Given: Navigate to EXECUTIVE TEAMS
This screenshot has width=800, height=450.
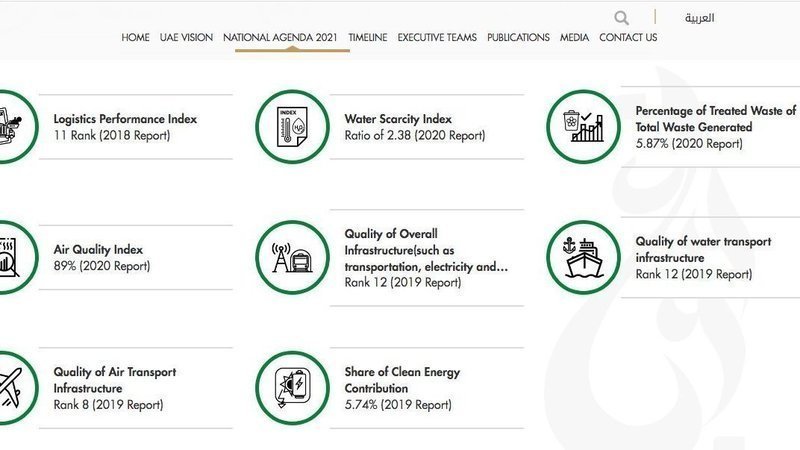Looking at the screenshot, I should coord(437,38).
